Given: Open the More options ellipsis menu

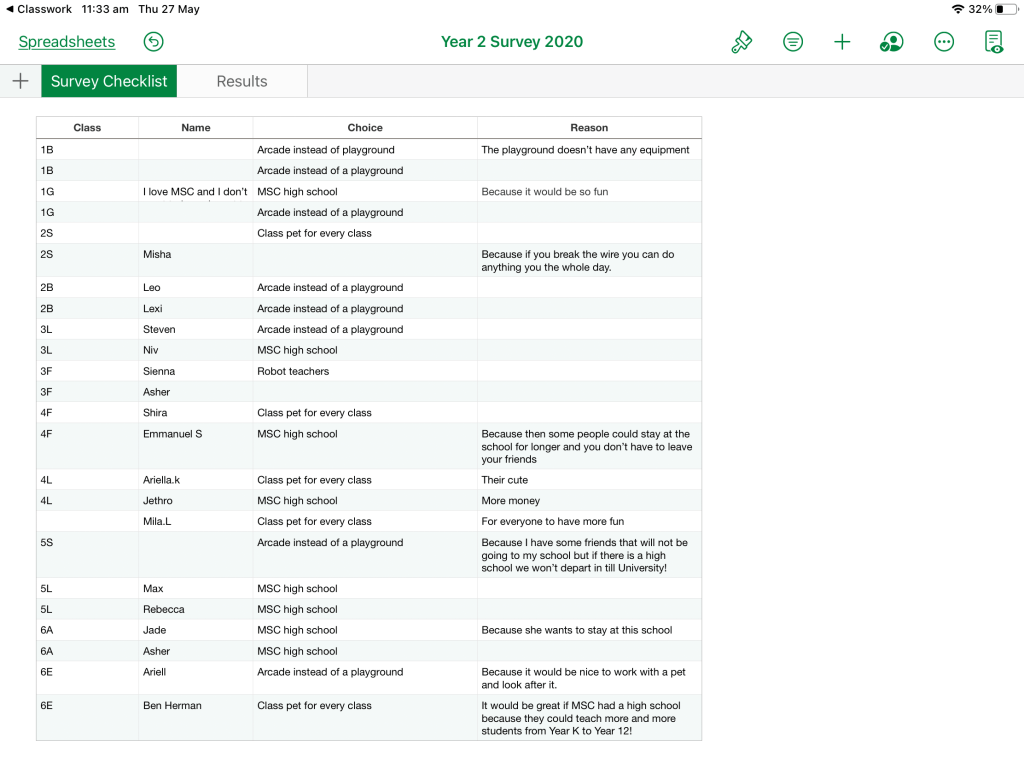Looking at the screenshot, I should coord(943,42).
